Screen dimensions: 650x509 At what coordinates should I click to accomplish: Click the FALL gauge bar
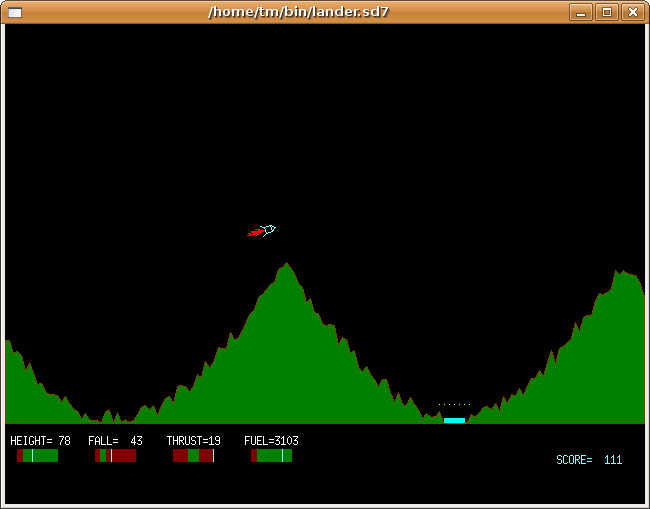point(115,456)
